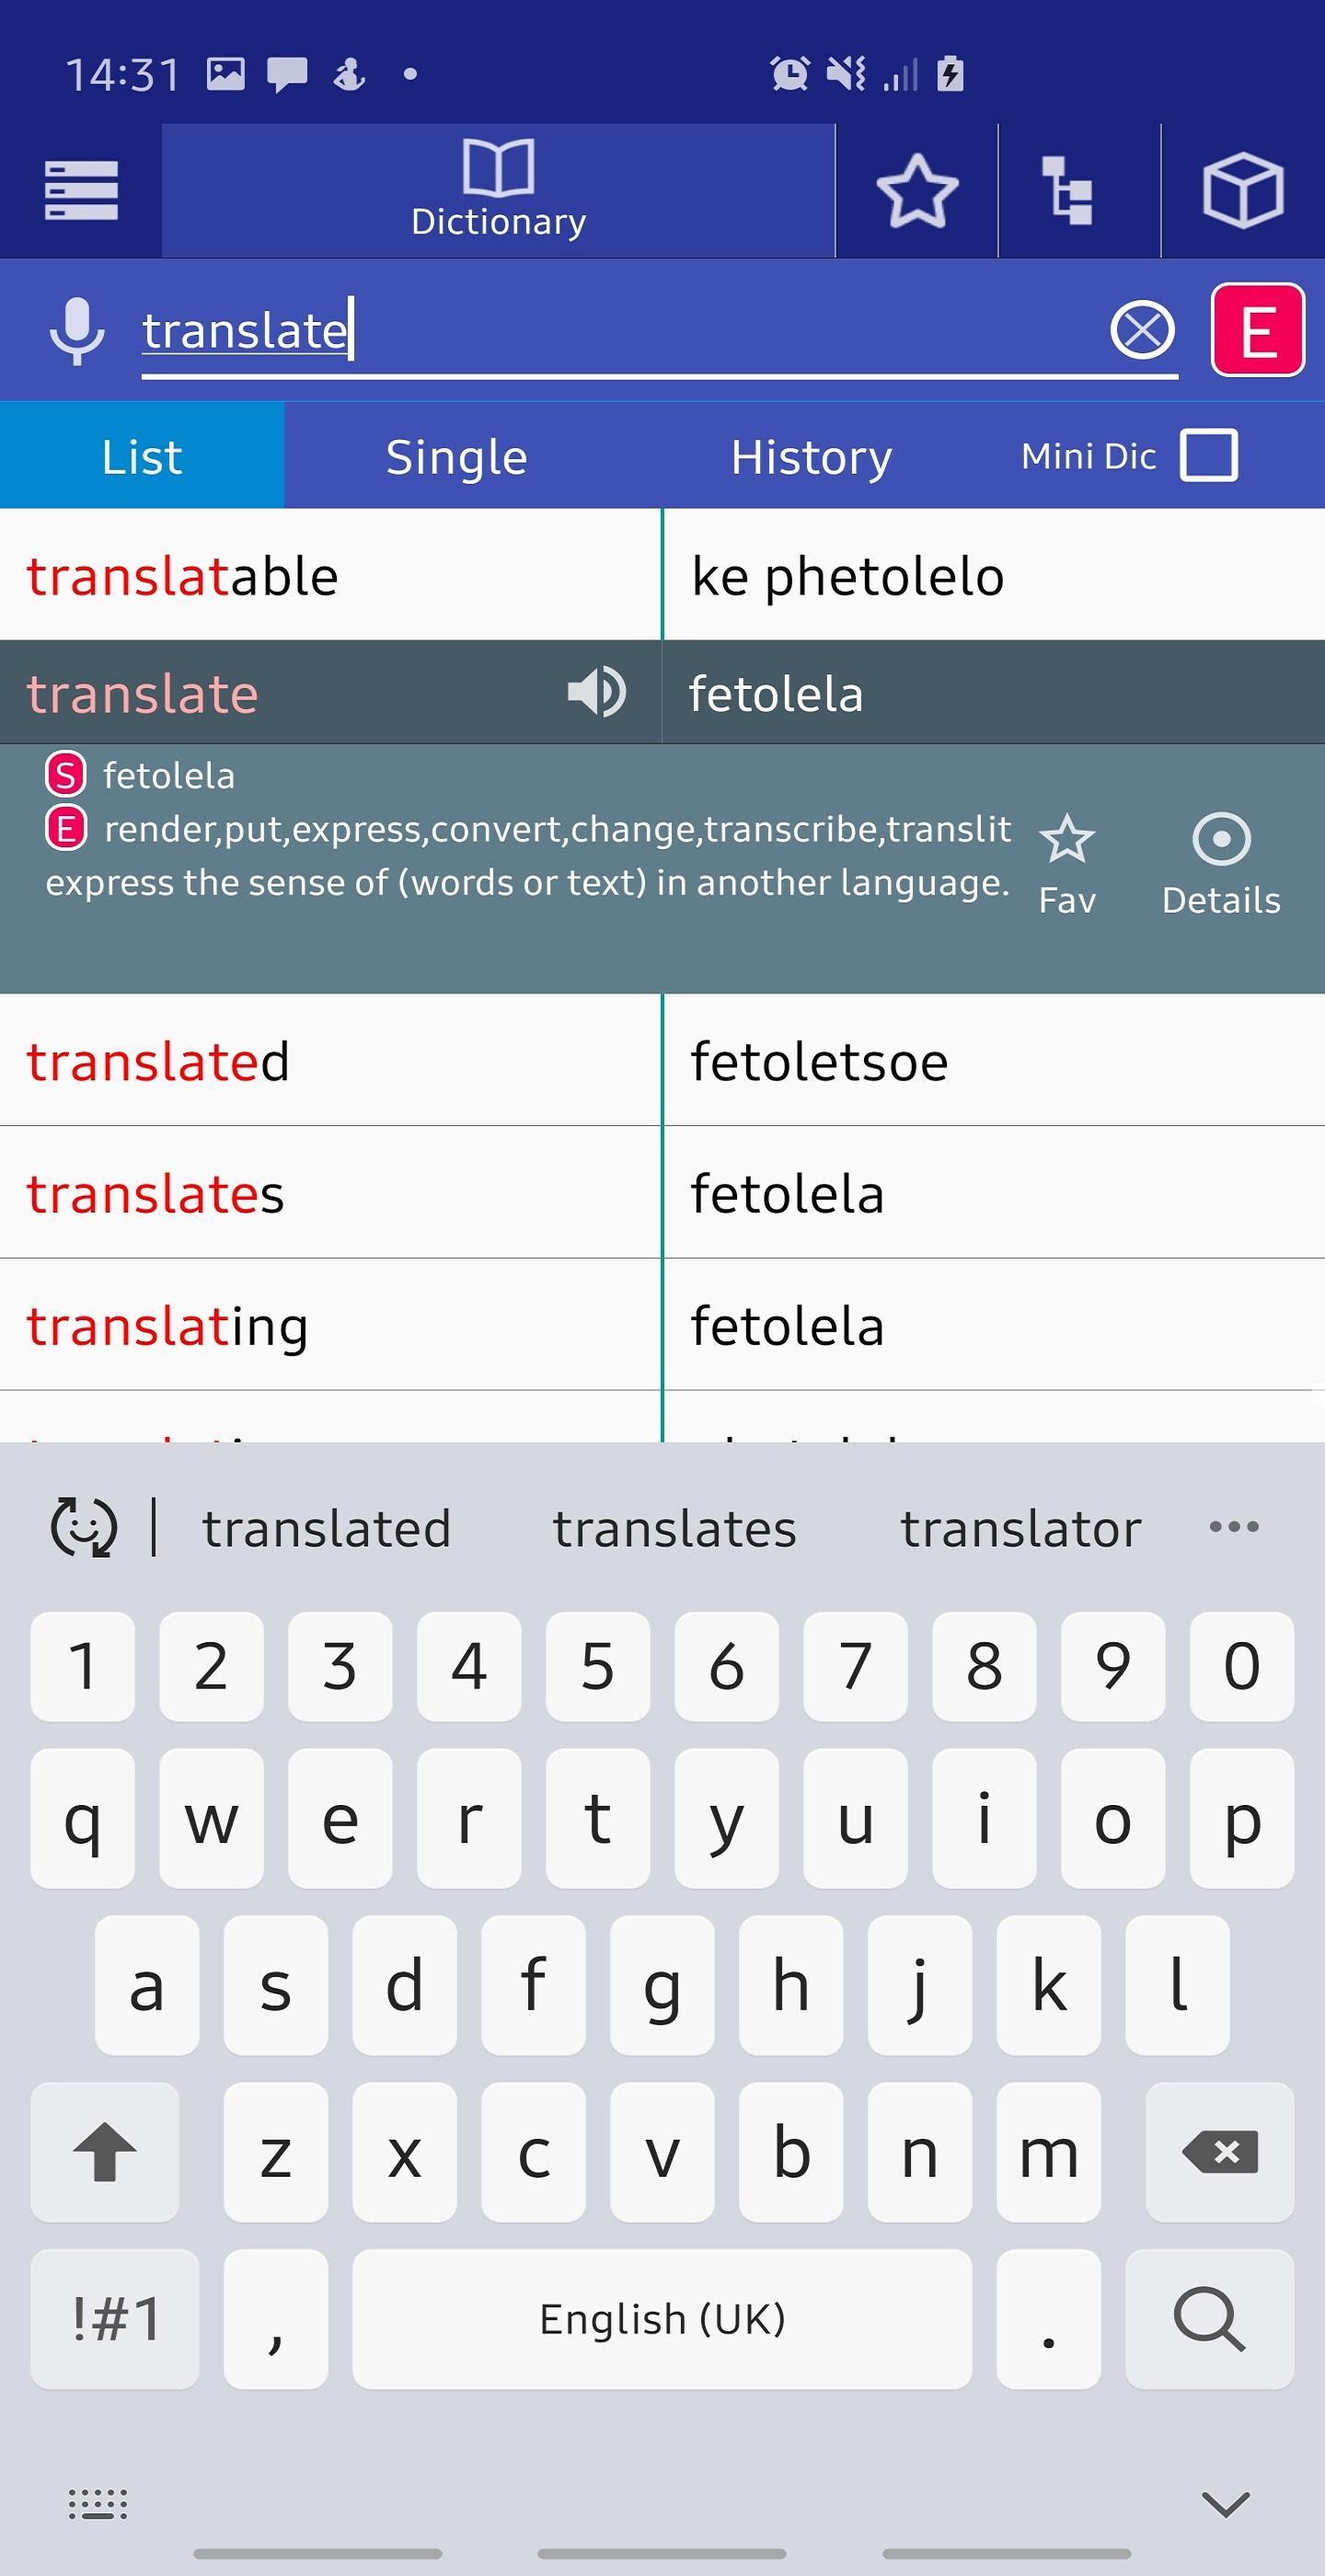Image resolution: width=1325 pixels, height=2576 pixels.
Task: Select the translated list entry
Action: click(662, 1060)
